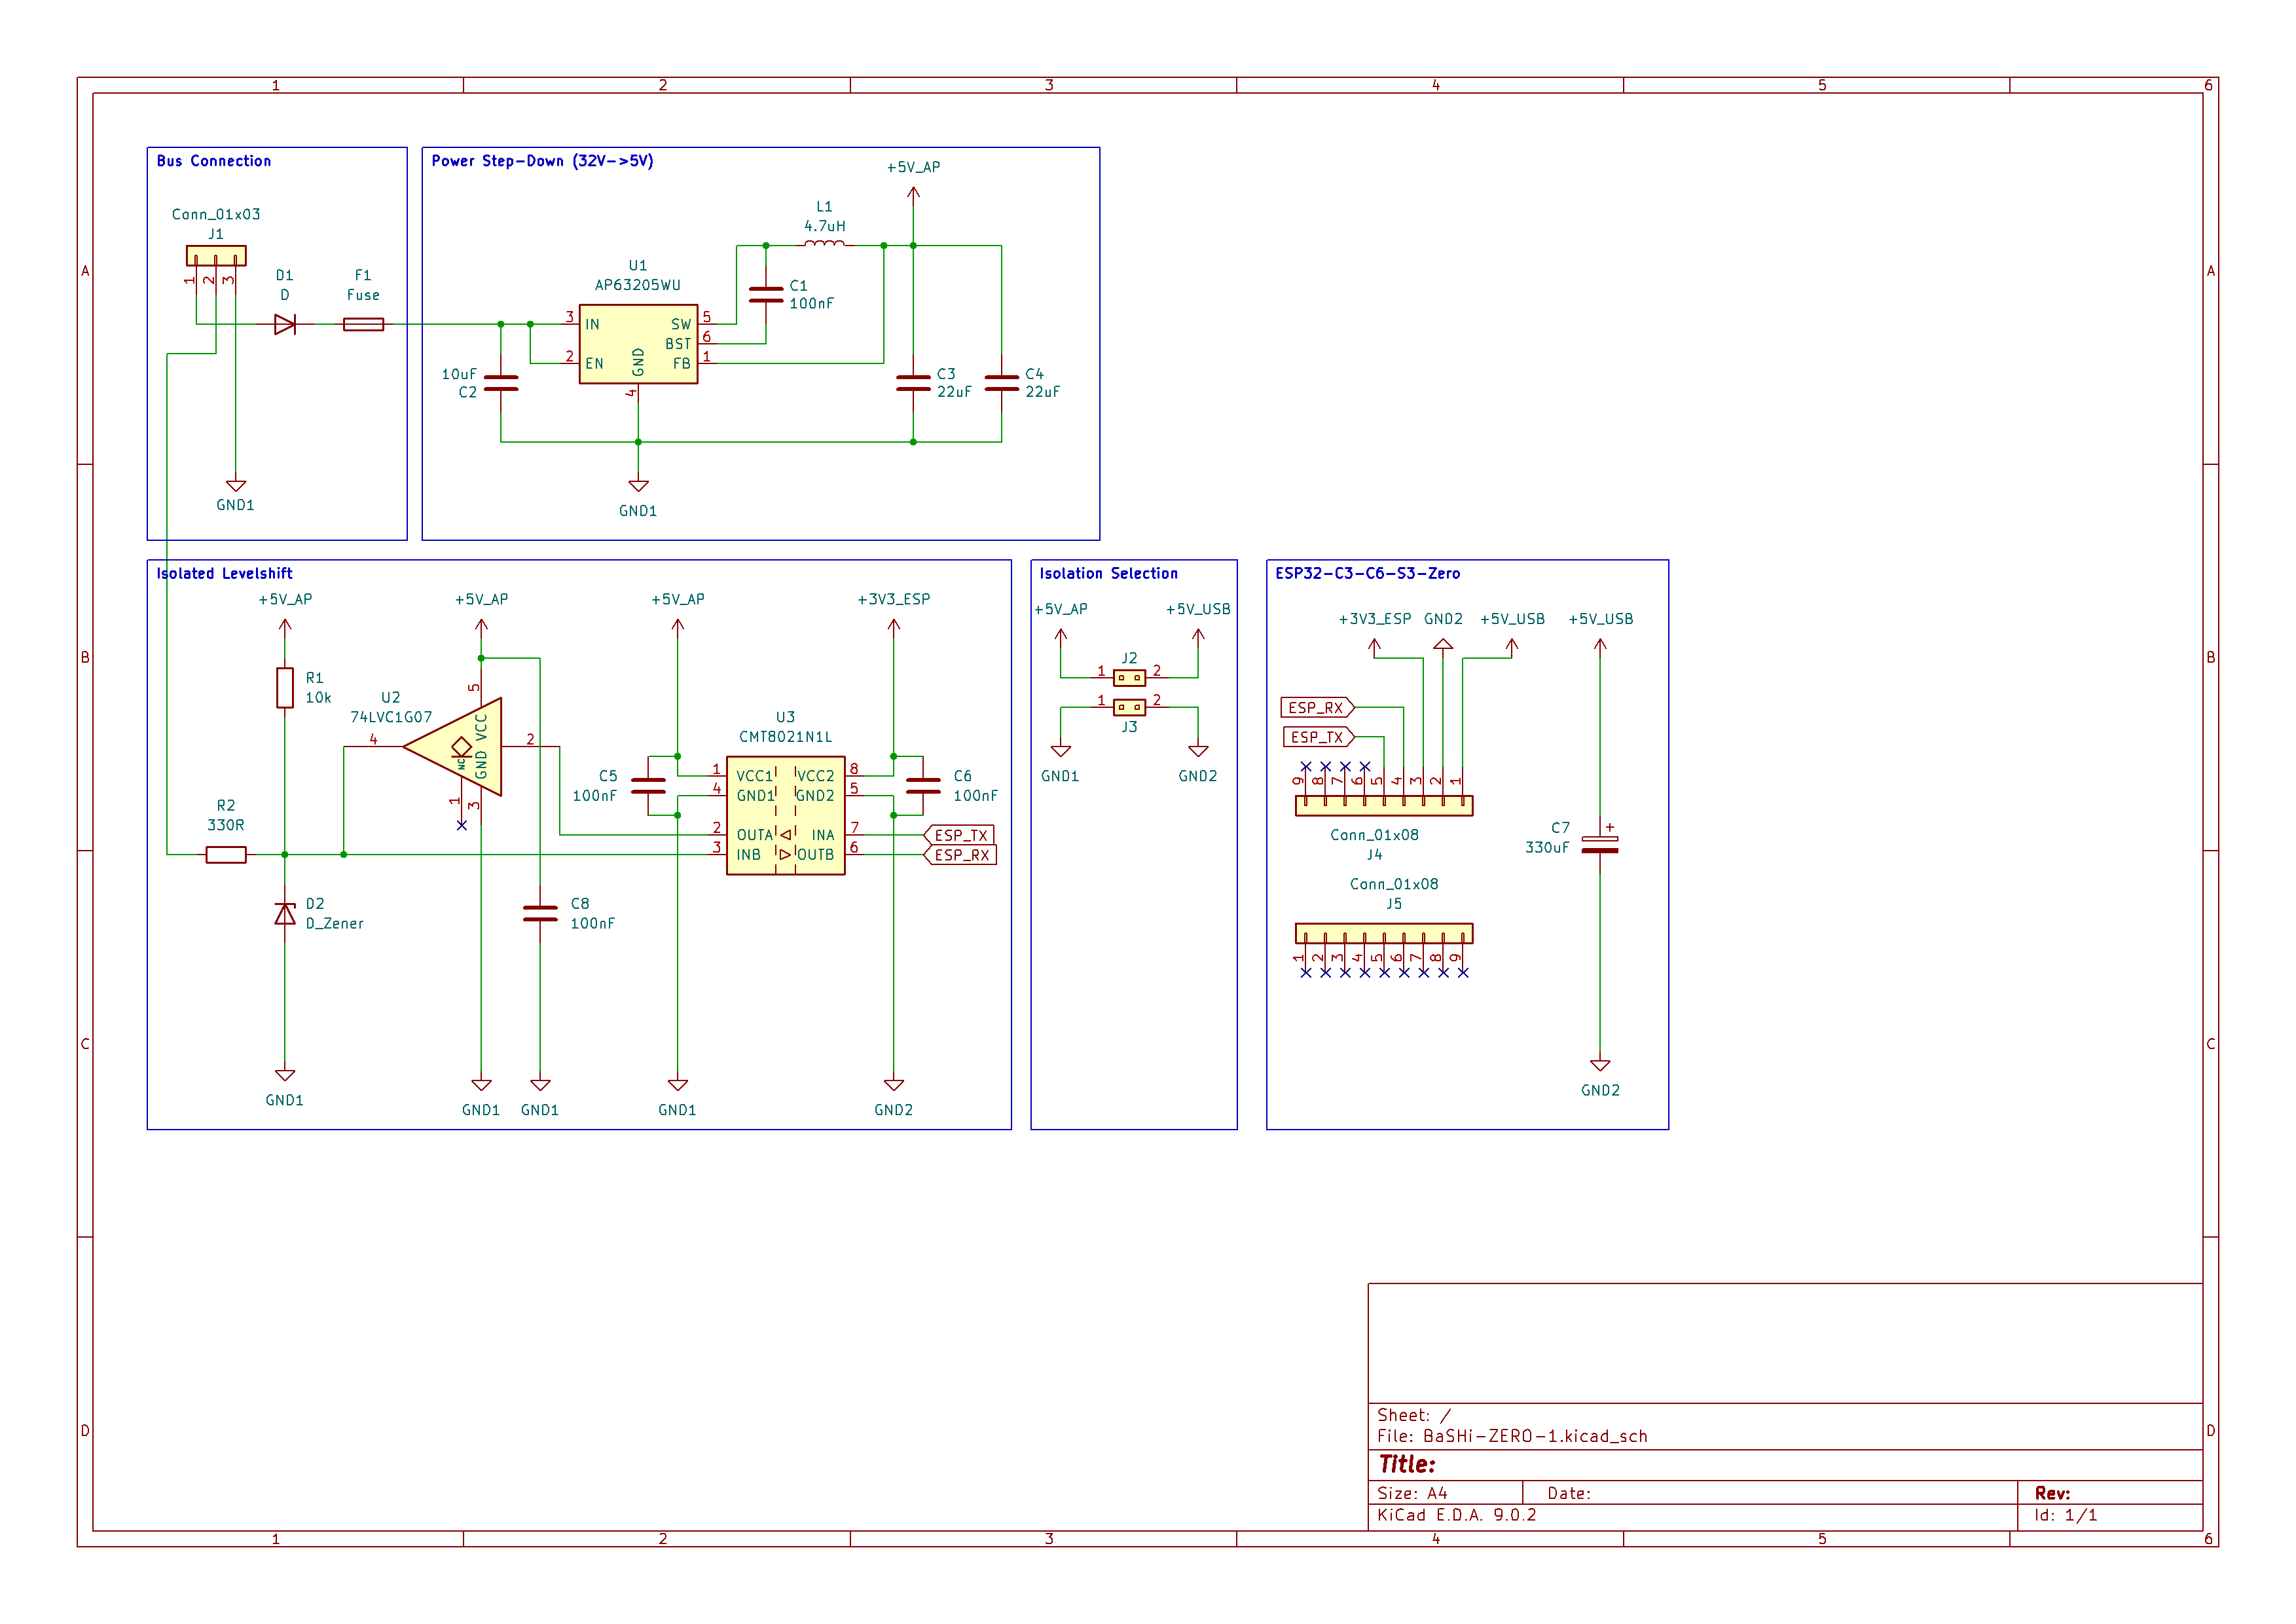Select the J3 jumper symbol
This screenshot has height=1624, width=2296.
pos(1129,707)
